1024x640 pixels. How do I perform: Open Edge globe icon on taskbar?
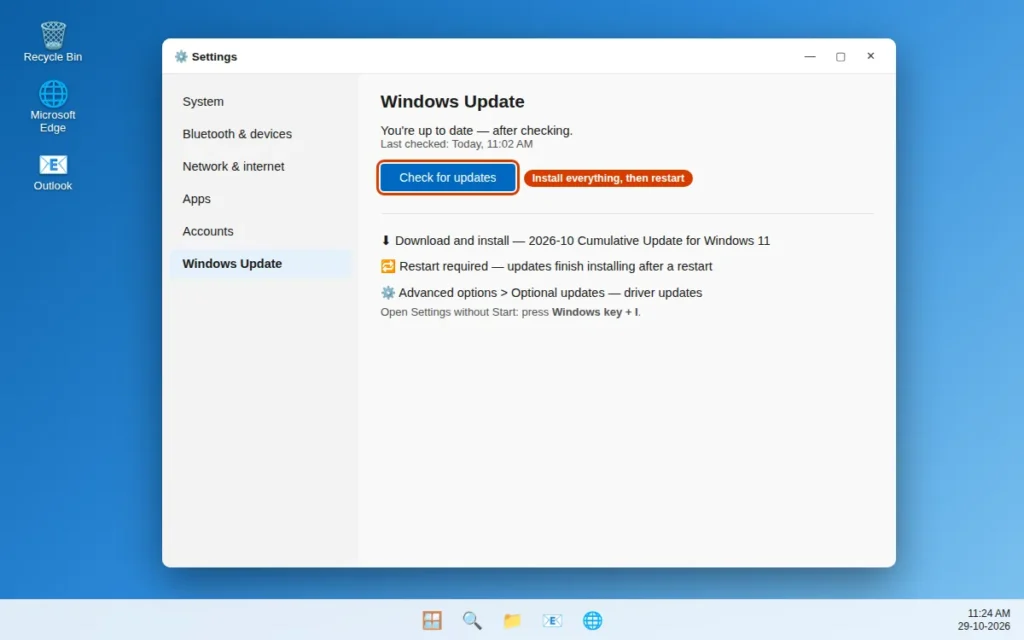[x=592, y=620]
